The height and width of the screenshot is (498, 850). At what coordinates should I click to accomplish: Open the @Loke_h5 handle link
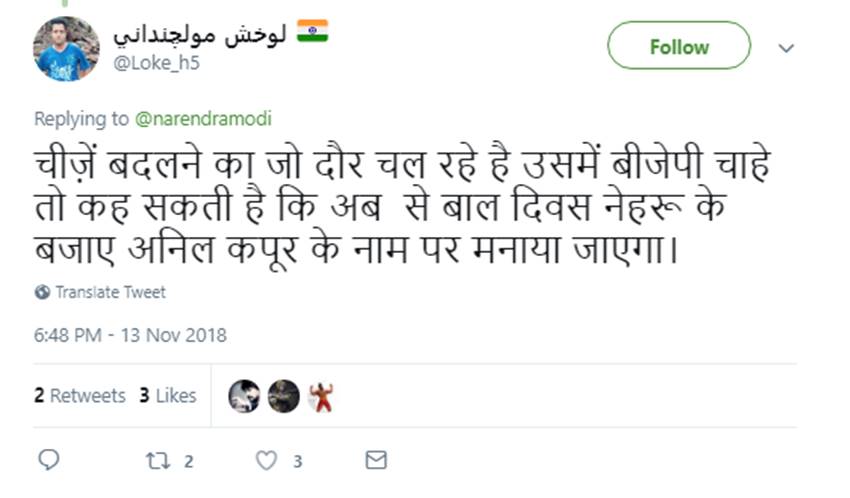point(147,61)
